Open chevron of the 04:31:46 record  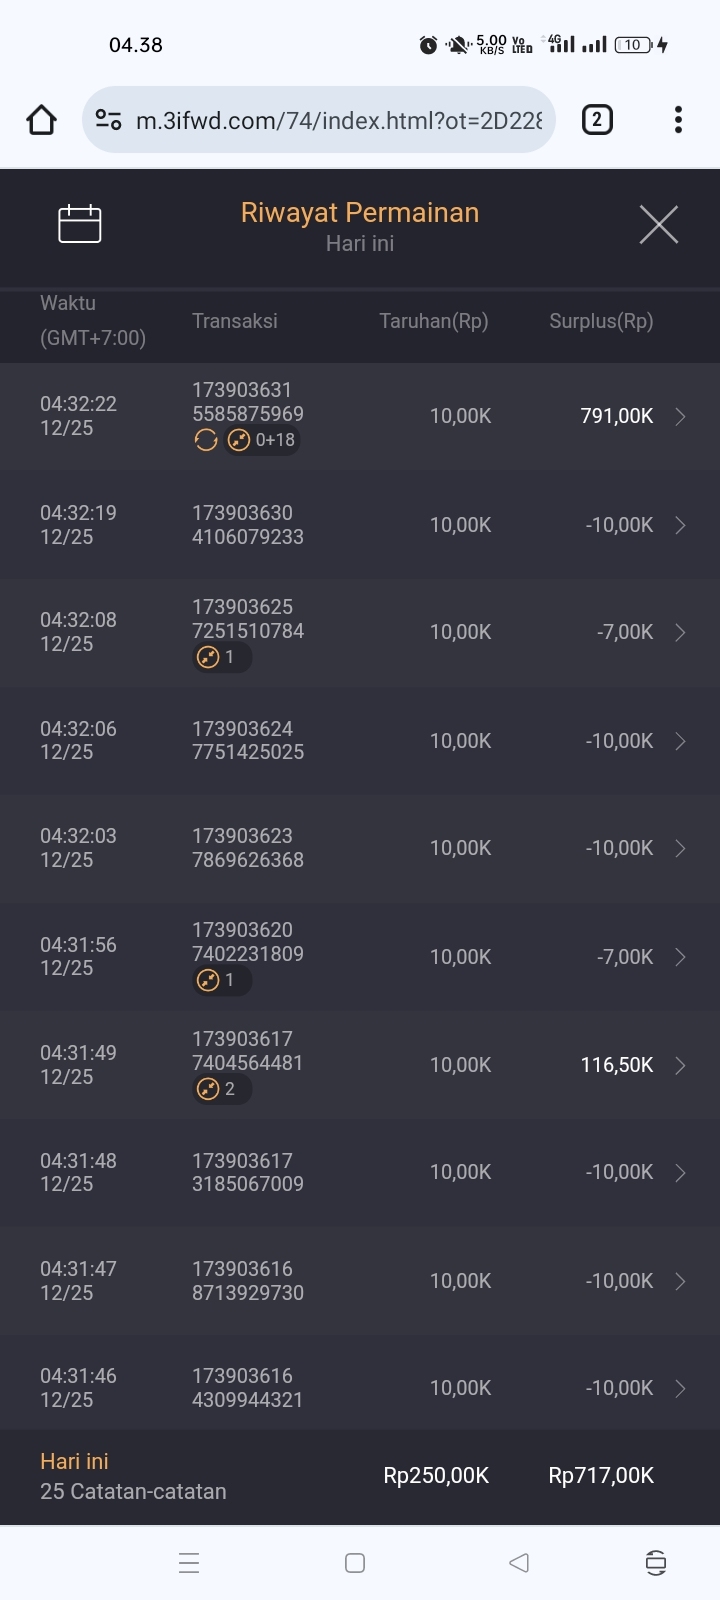[680, 1388]
